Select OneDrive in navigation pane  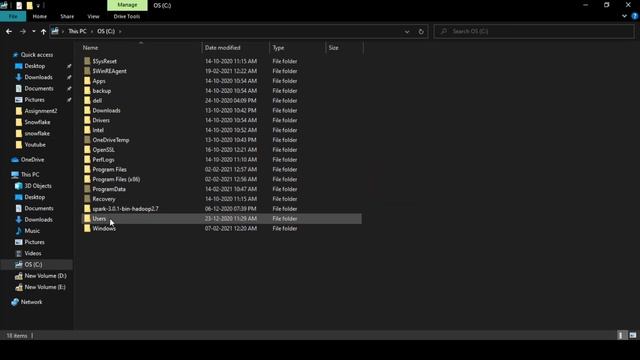tap(32, 160)
